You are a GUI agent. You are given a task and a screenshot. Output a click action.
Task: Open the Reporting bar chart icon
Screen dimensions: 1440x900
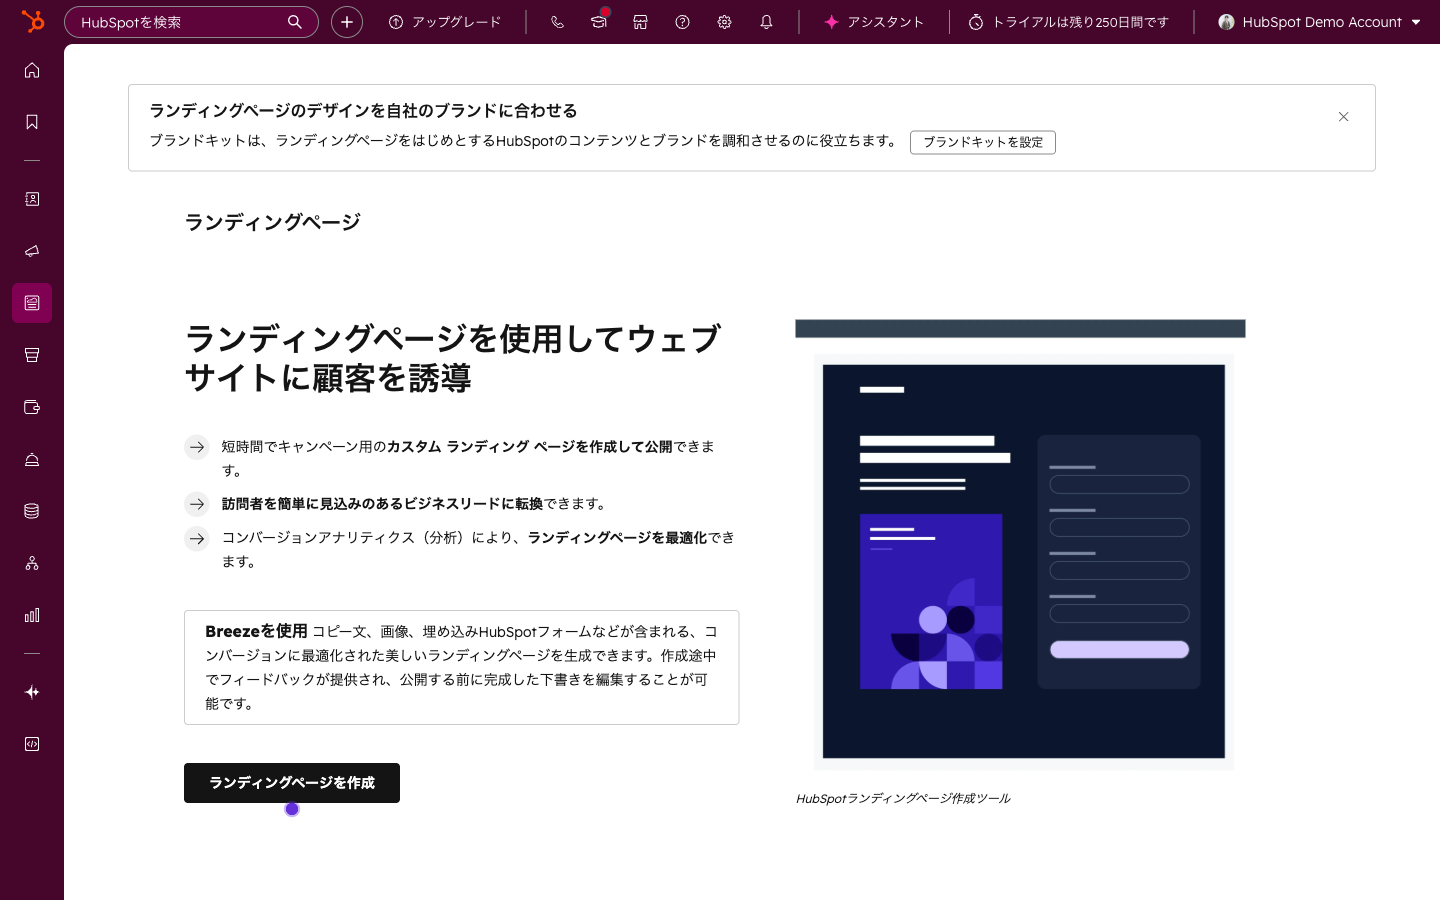[32, 615]
